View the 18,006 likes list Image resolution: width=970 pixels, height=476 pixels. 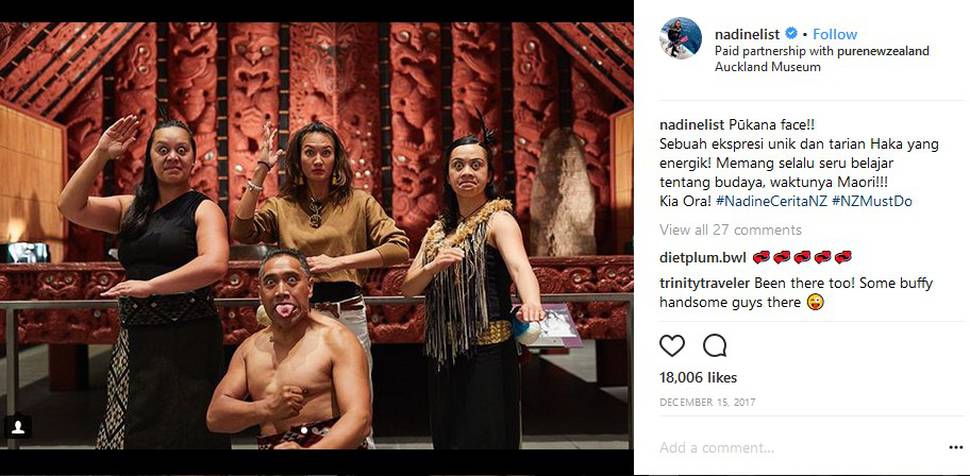click(x=698, y=378)
